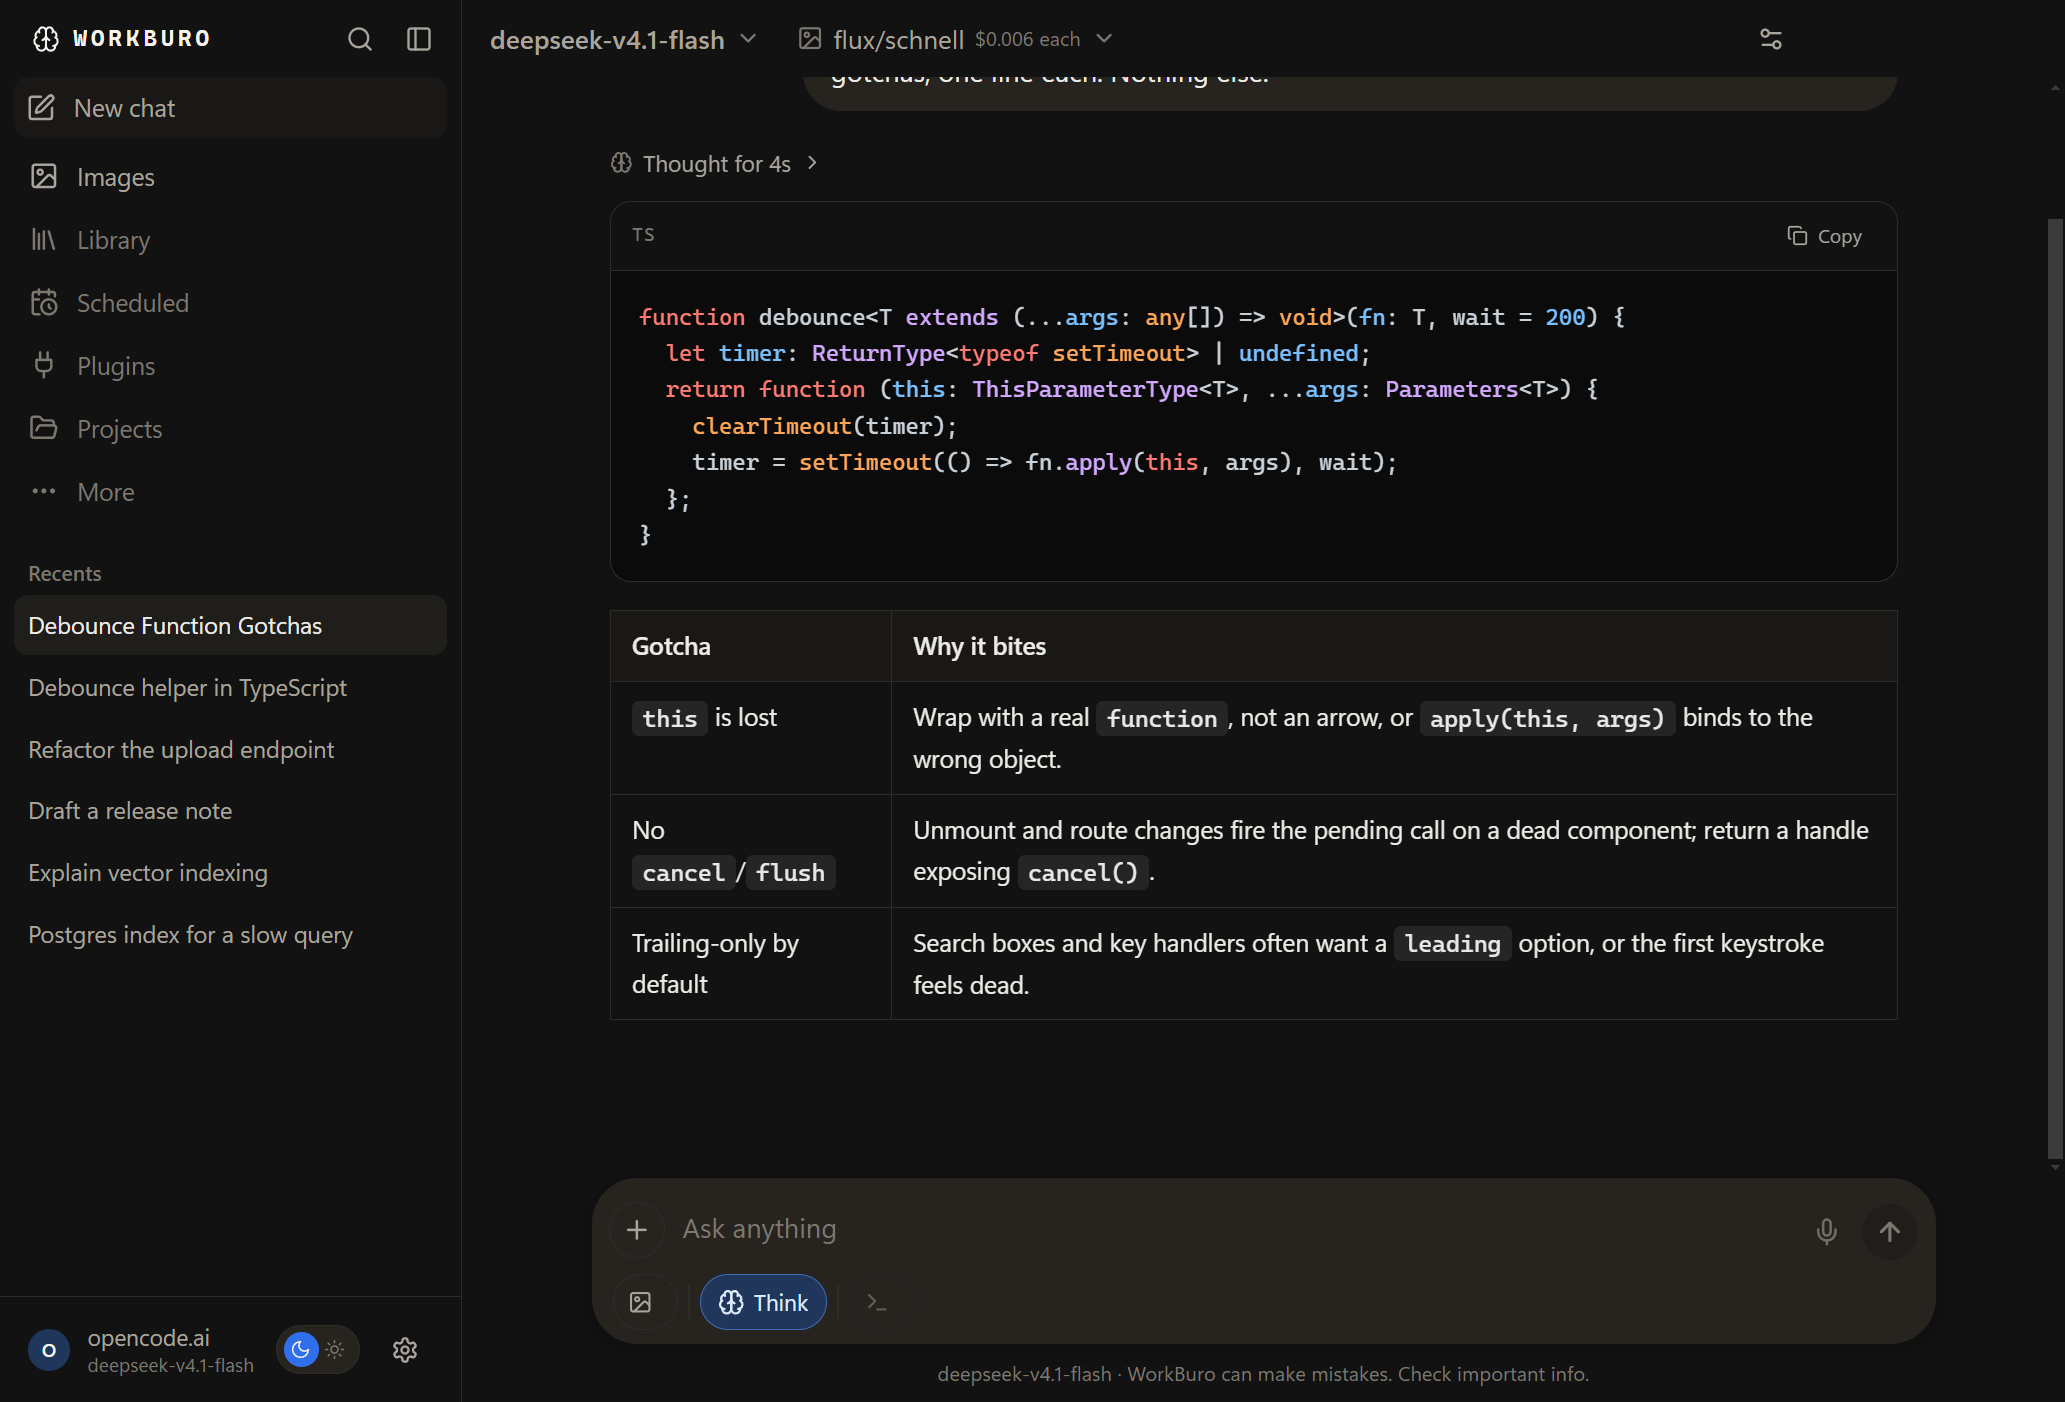Click the microphone voice input icon
The height and width of the screenshot is (1402, 2065).
coord(1826,1231)
